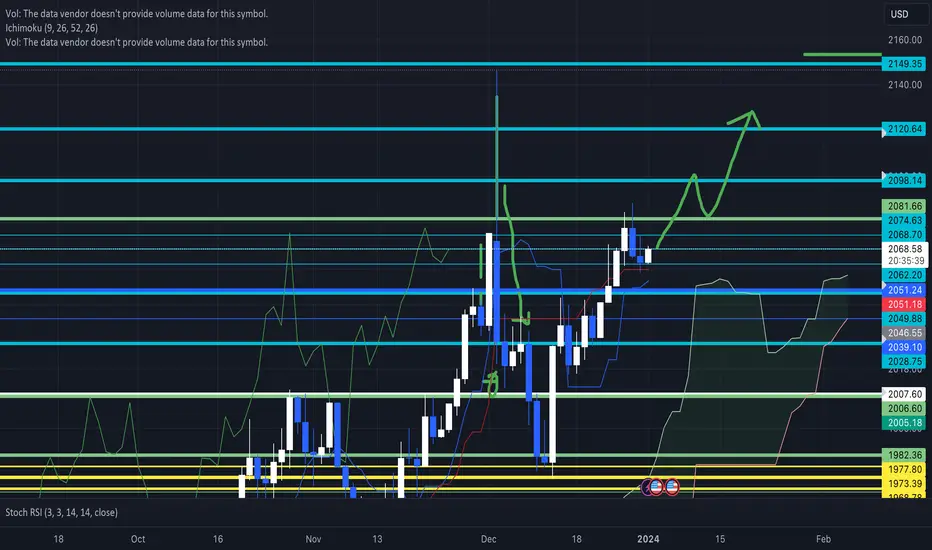The width and height of the screenshot is (932, 550).
Task: Select the 2098.14 price line label
Action: point(903,180)
